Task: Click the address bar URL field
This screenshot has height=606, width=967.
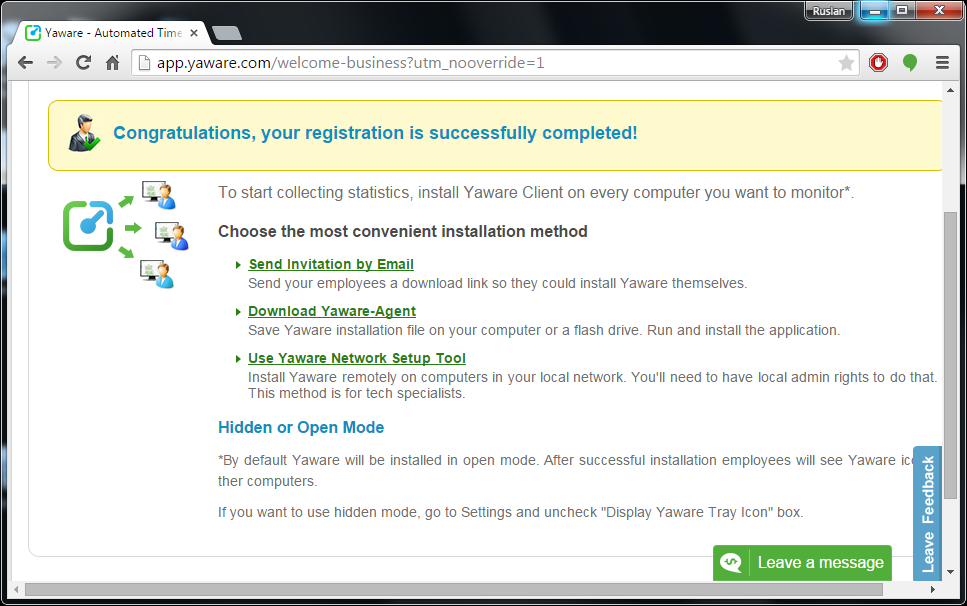Action: click(x=480, y=63)
